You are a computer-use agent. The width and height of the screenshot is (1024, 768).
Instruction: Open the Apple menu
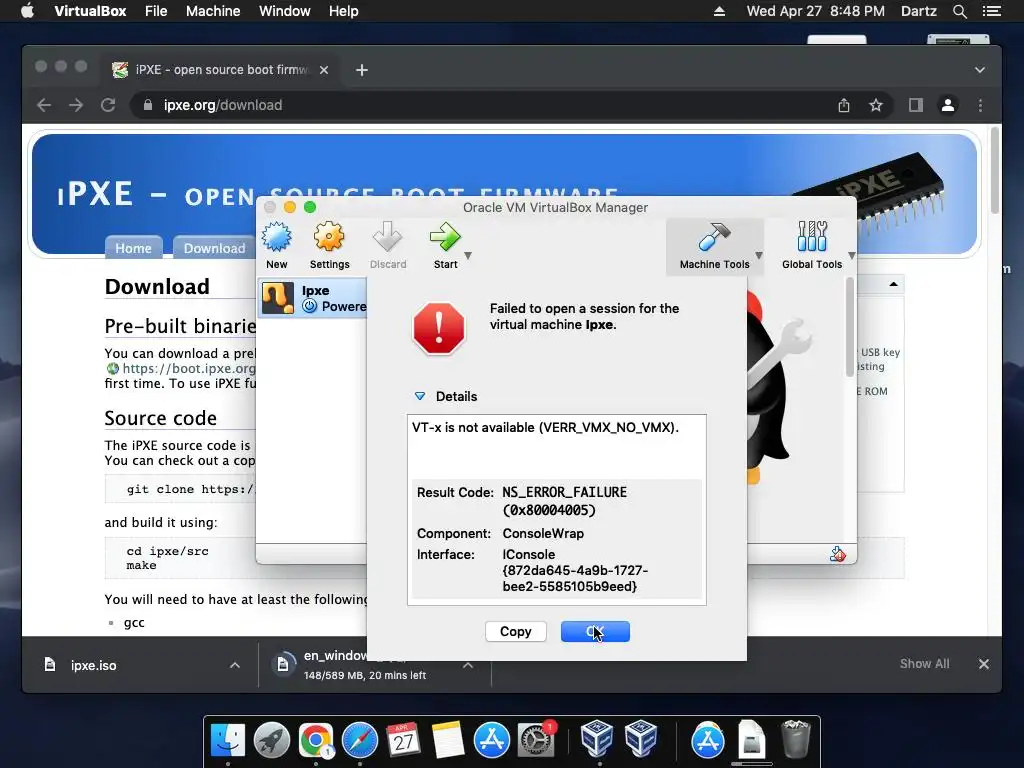click(x=27, y=11)
